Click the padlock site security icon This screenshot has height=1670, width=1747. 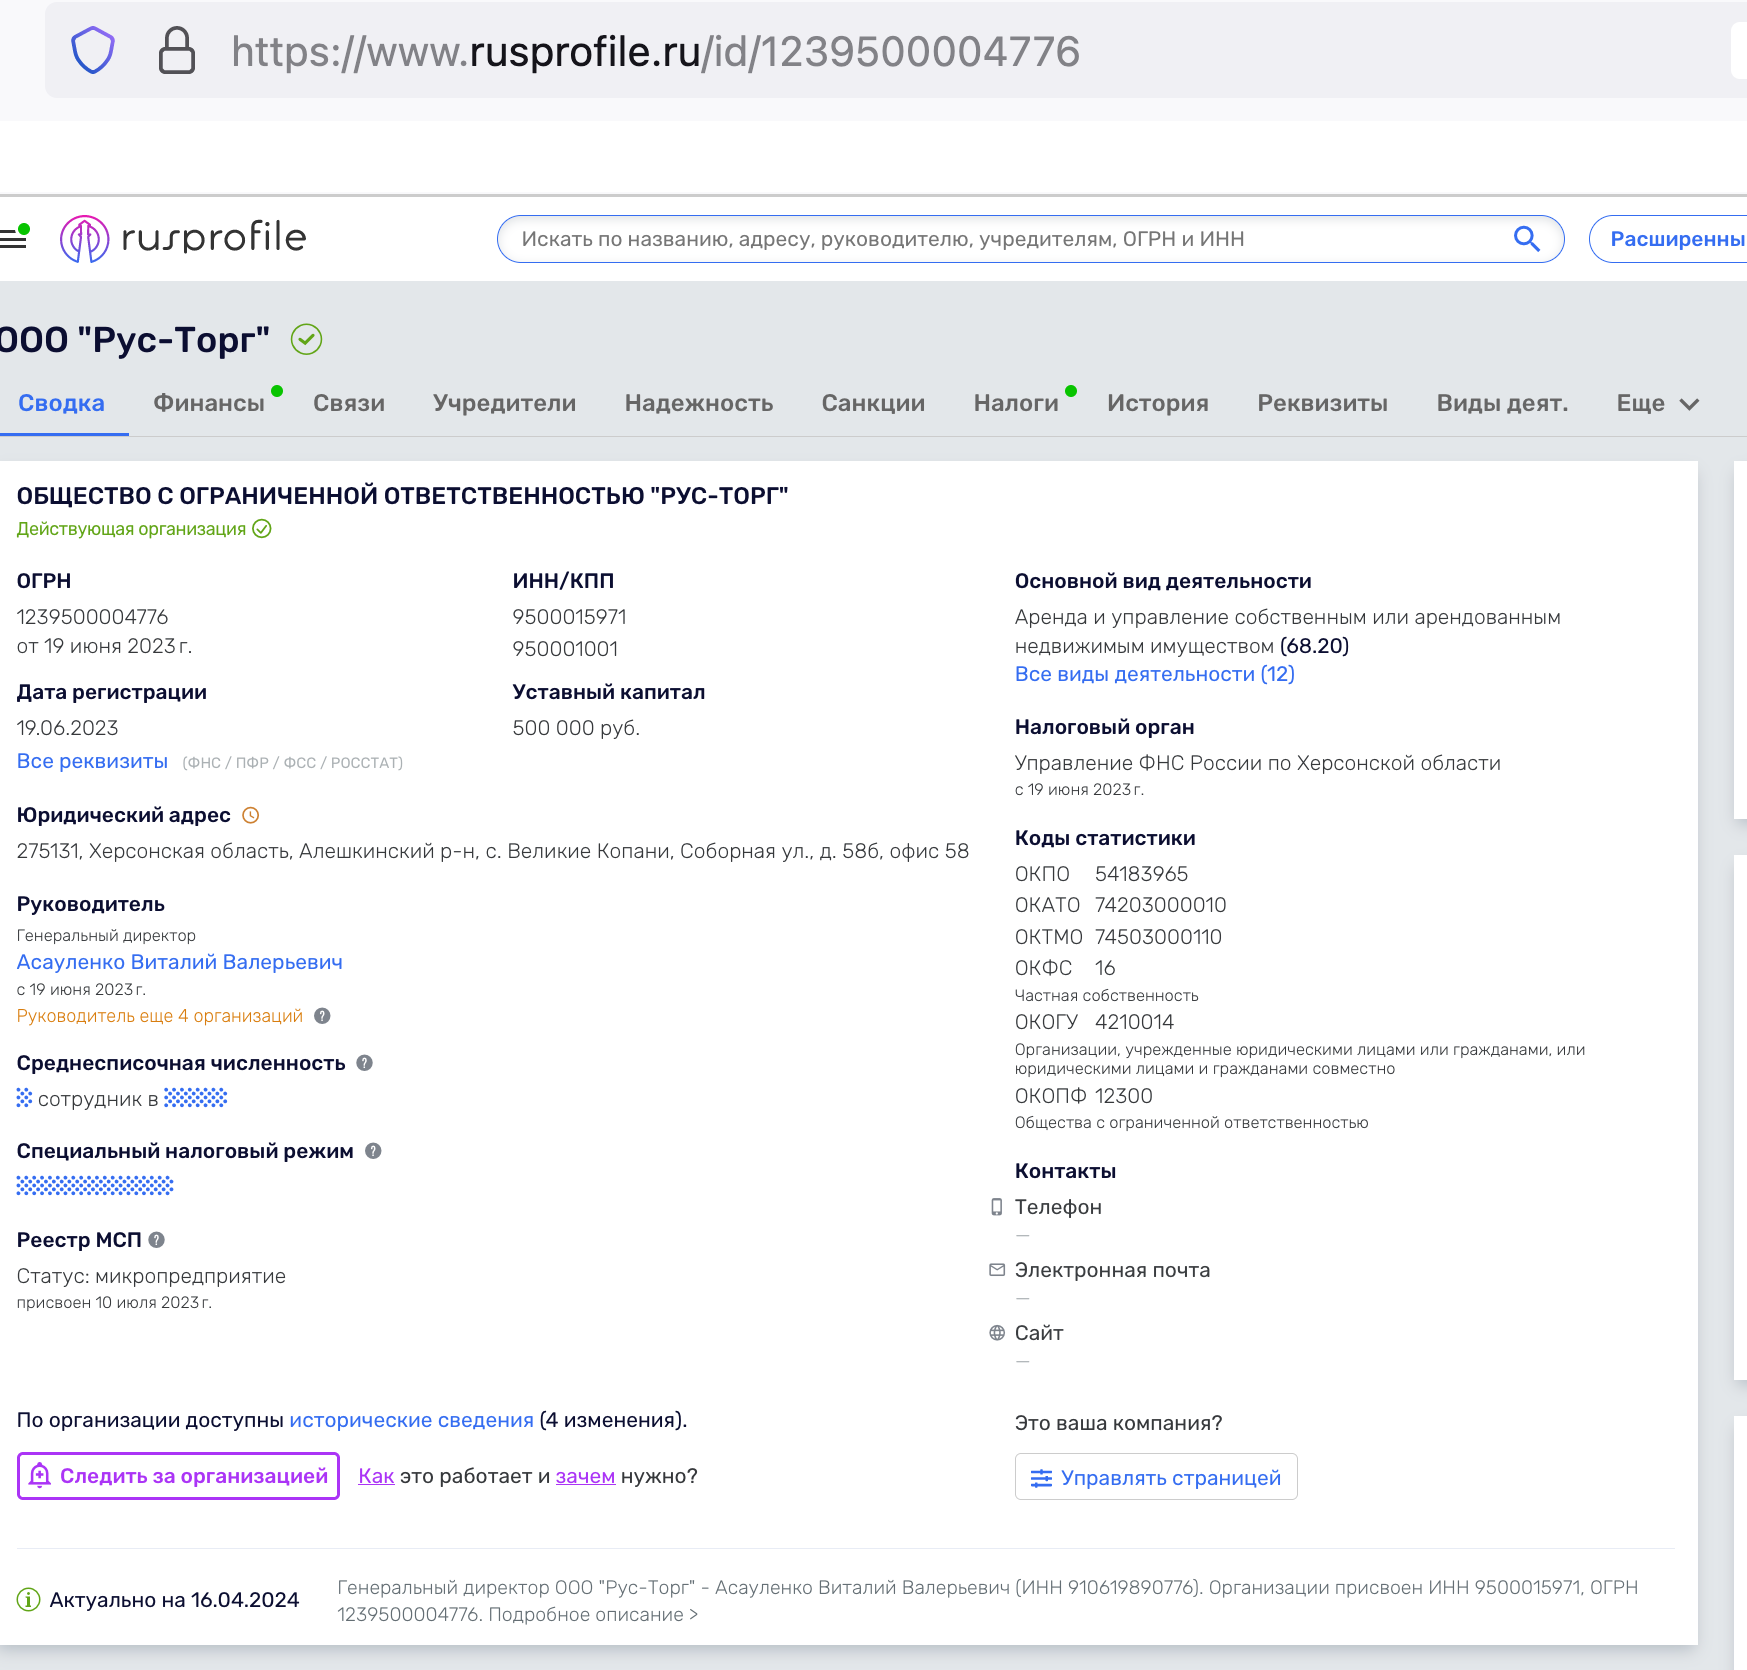point(177,51)
